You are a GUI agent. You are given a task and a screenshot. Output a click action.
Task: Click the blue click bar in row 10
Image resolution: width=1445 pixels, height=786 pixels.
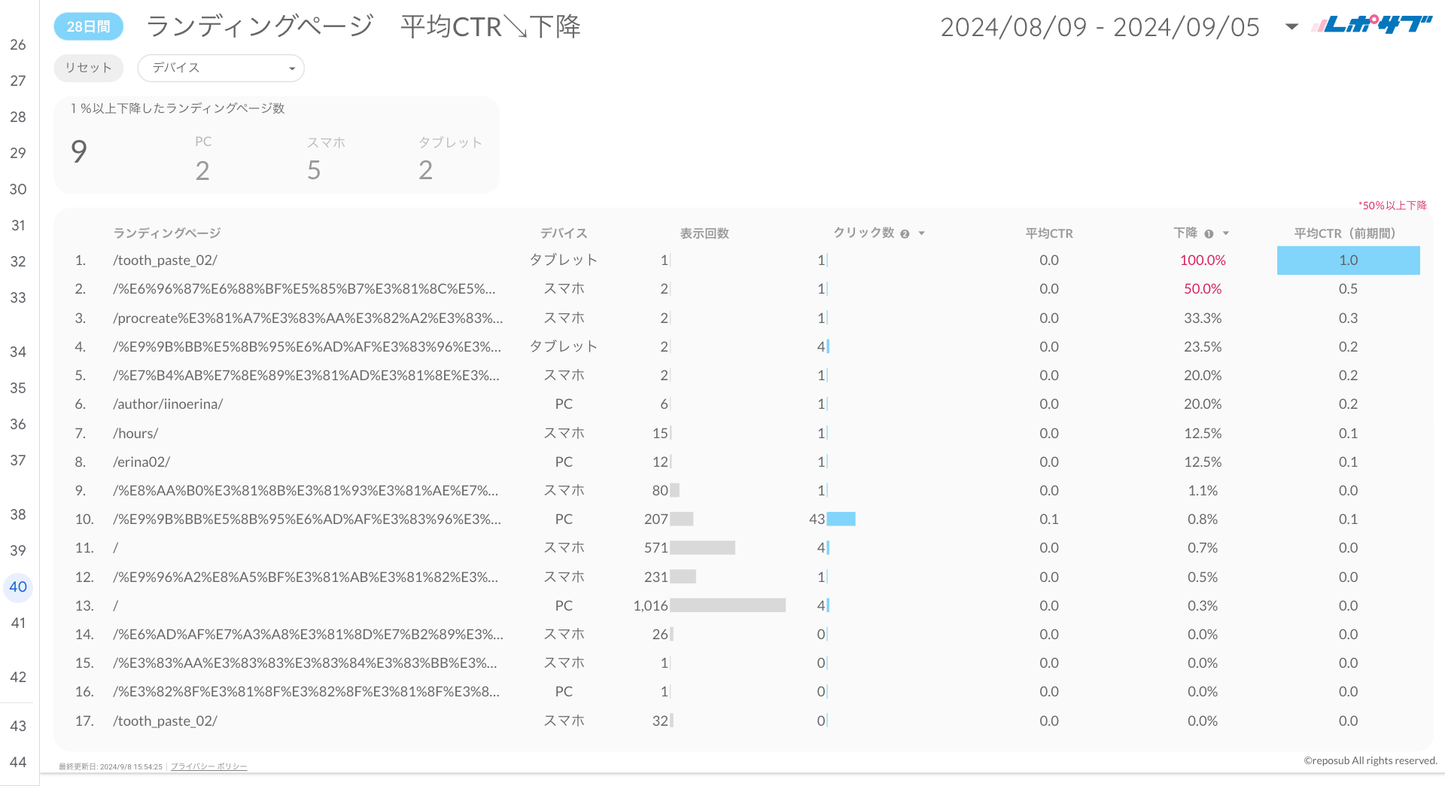tap(841, 519)
